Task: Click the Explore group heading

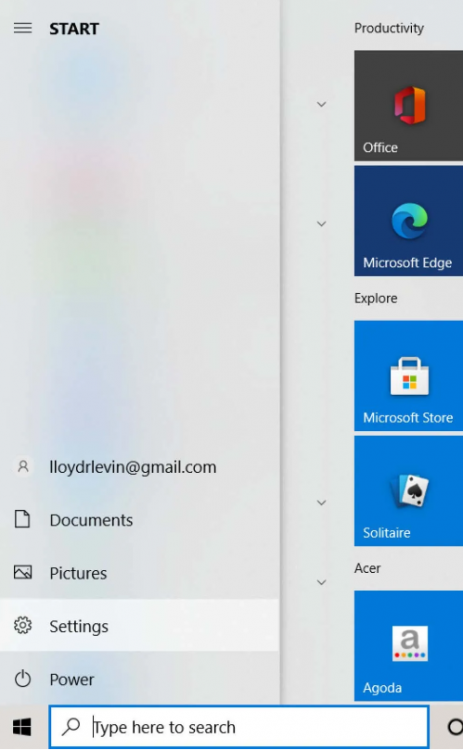Action: [x=375, y=298]
